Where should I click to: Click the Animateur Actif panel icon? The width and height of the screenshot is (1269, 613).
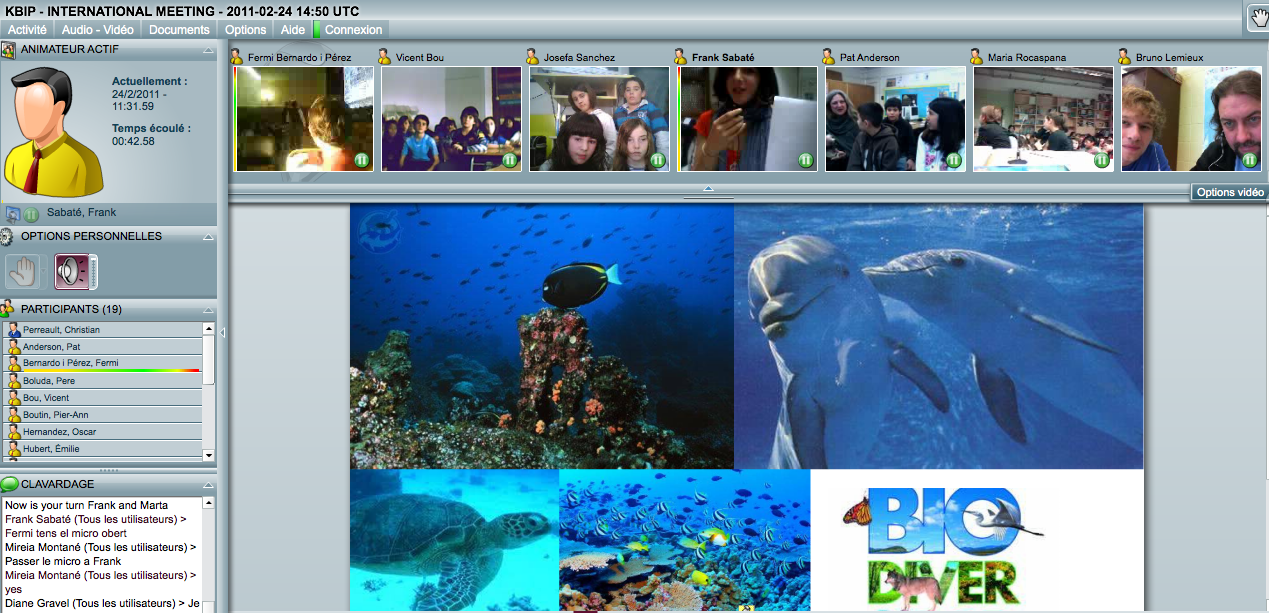[8, 49]
